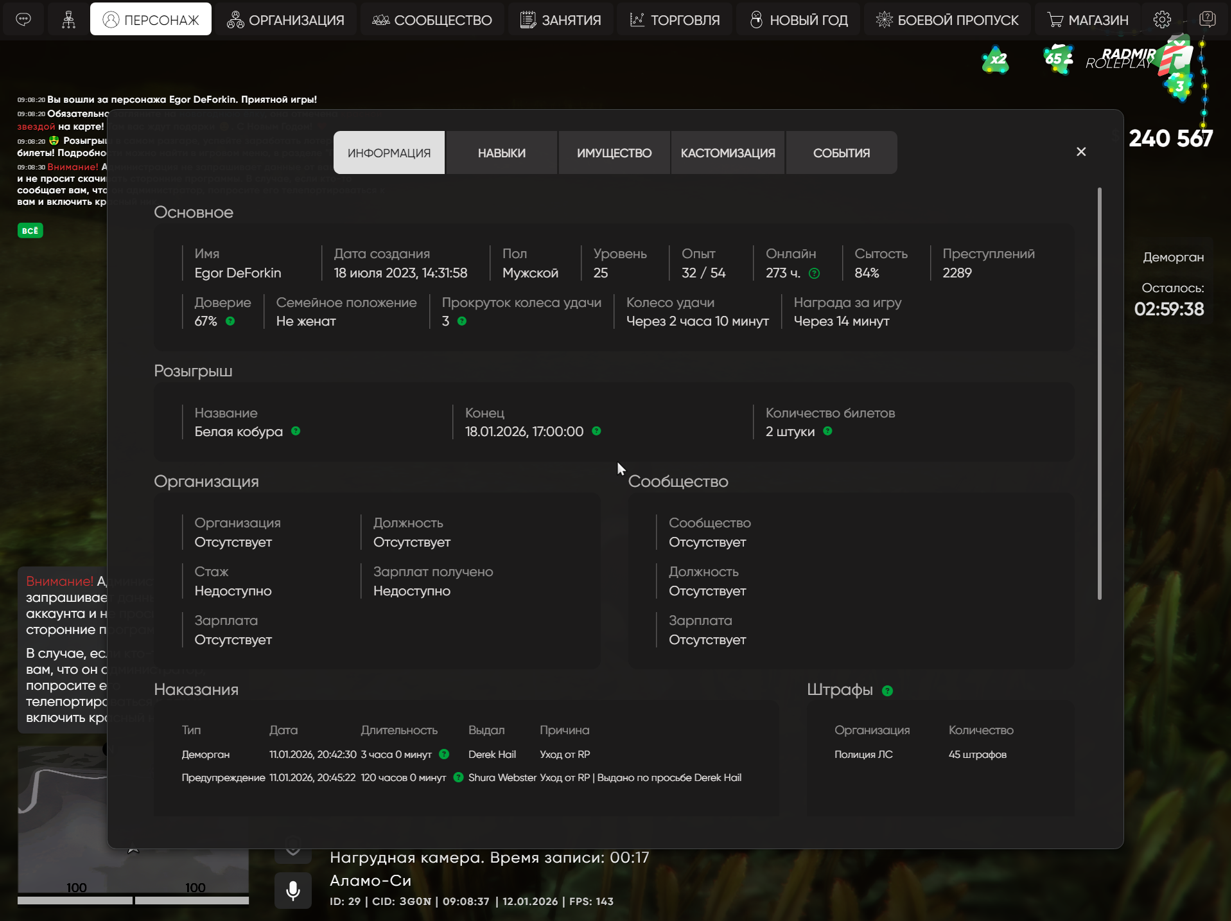Open settings gear icon in top bar

(1162, 19)
